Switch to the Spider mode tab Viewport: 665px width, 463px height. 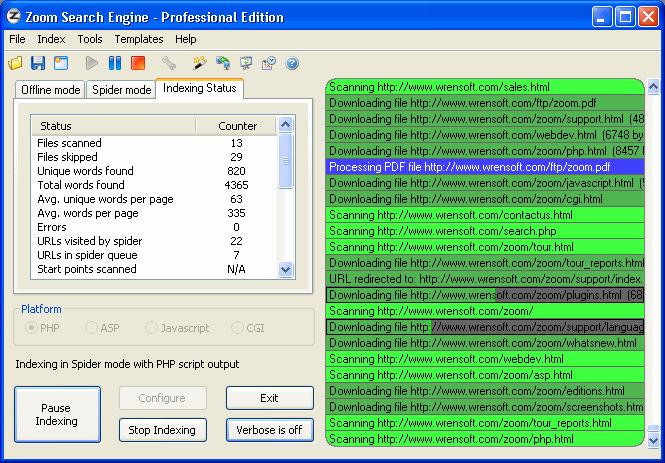pos(122,90)
